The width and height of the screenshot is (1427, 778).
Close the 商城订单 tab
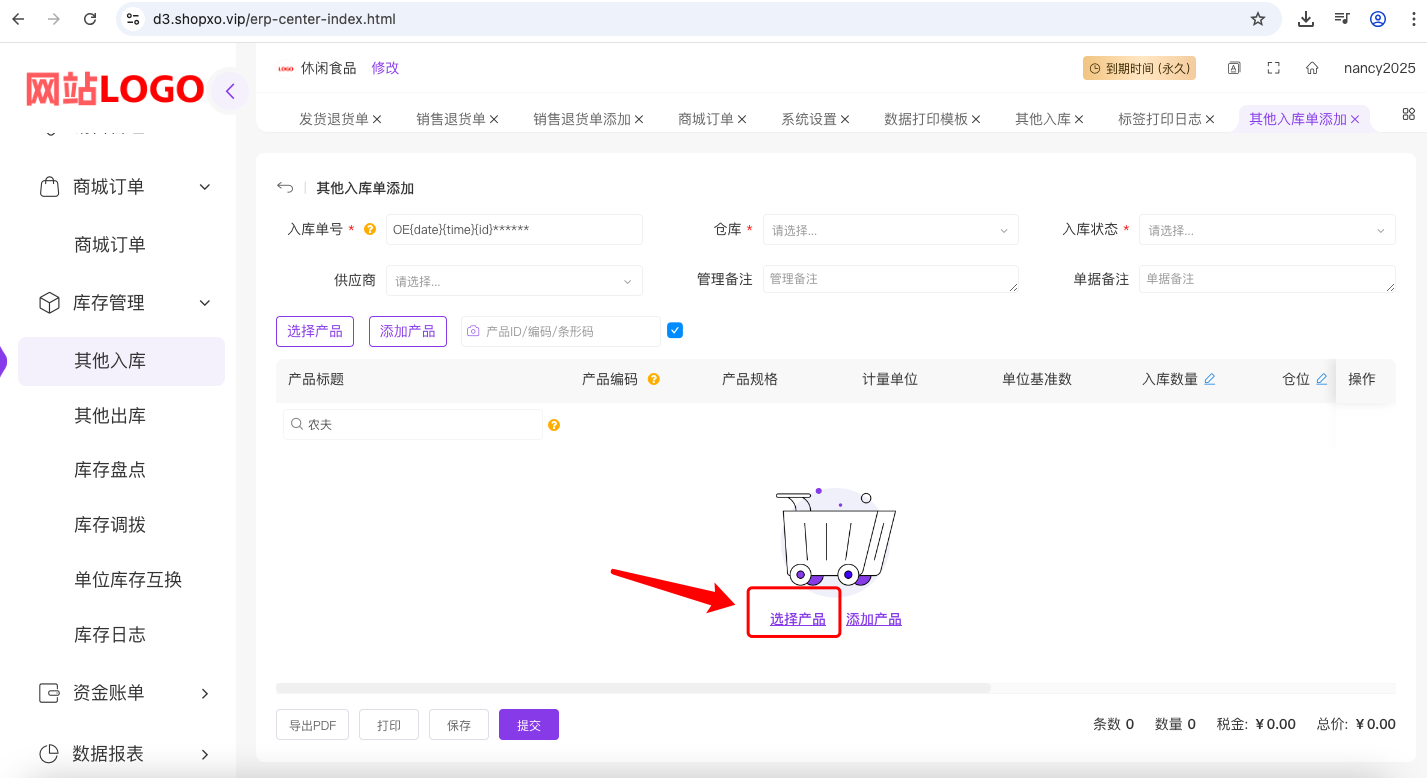742,119
